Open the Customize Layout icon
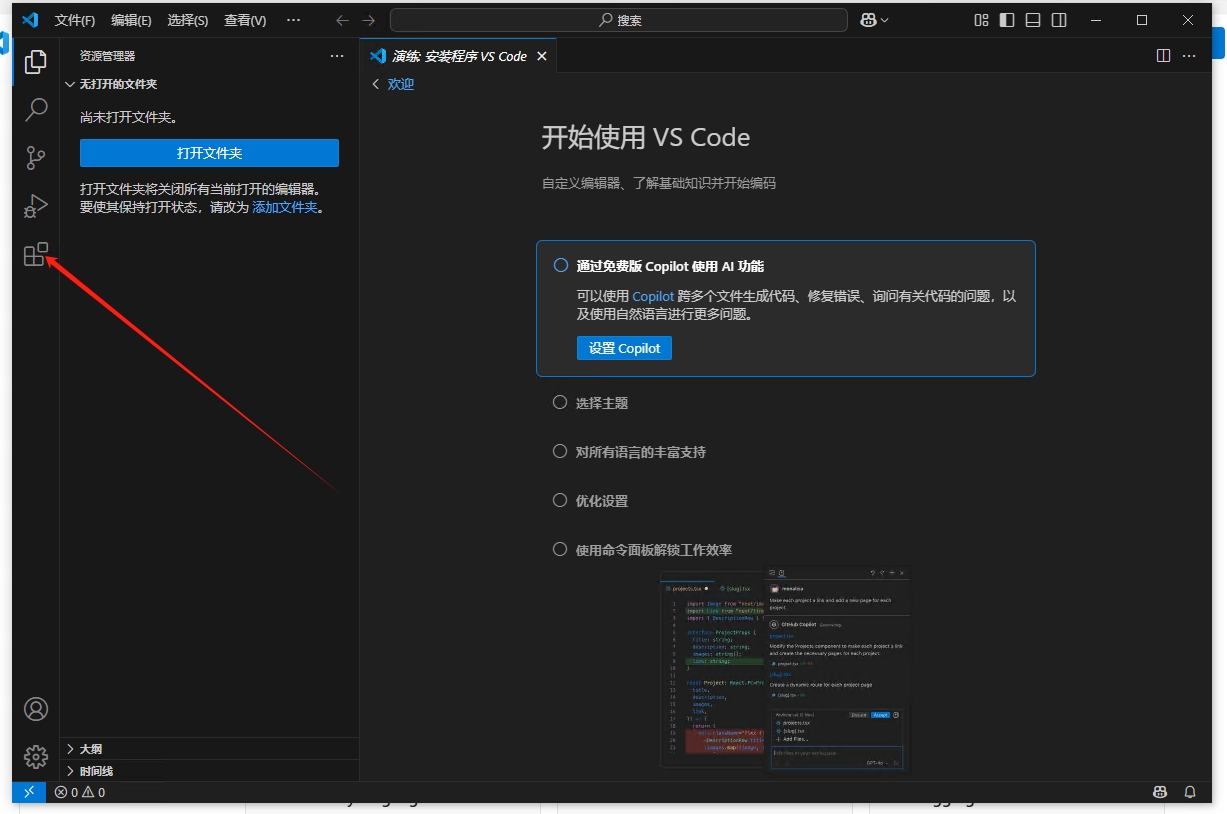 click(981, 20)
